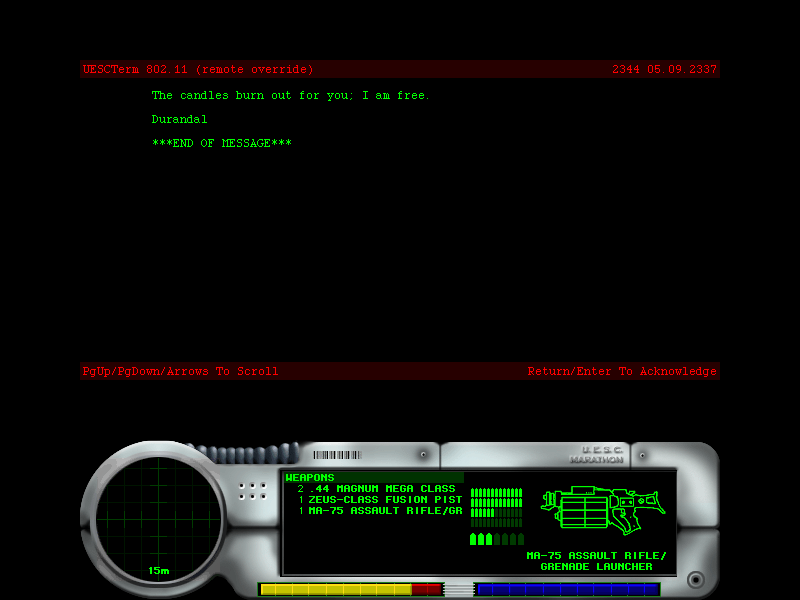The height and width of the screenshot is (600, 800).
Task: Click the rifle bullet ammo display
Action: [x=497, y=507]
